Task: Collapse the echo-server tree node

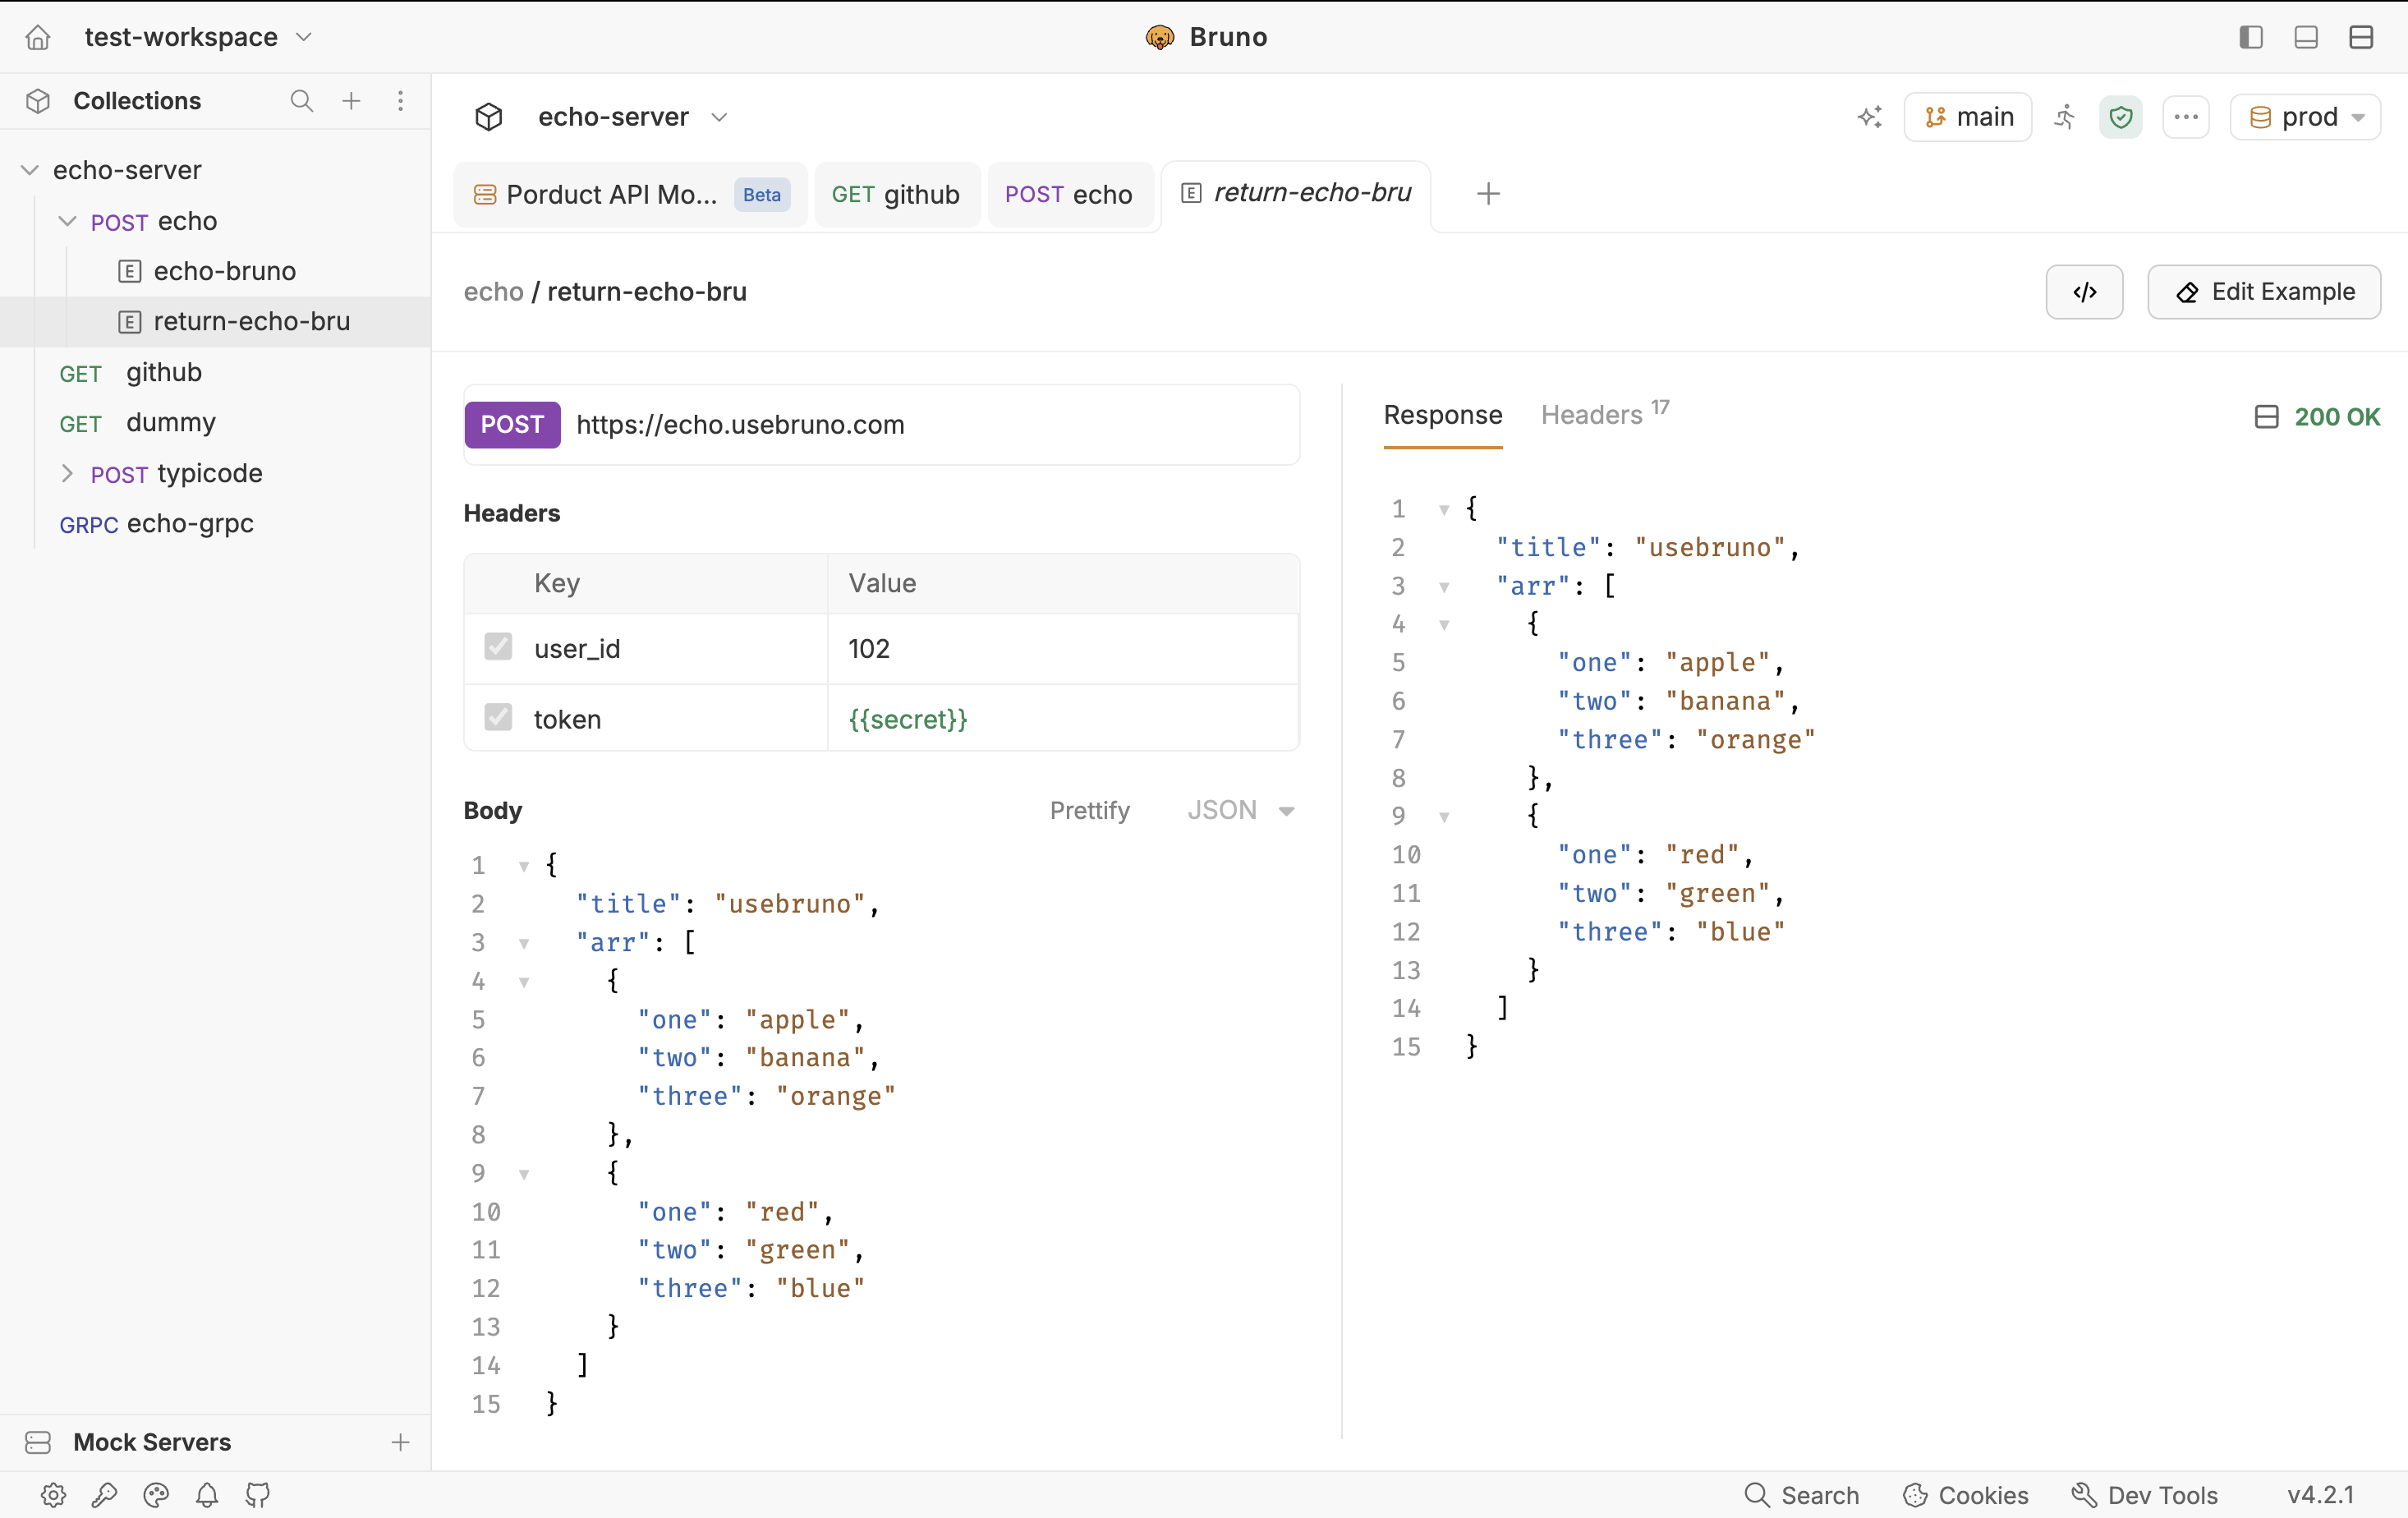Action: tap(30, 170)
